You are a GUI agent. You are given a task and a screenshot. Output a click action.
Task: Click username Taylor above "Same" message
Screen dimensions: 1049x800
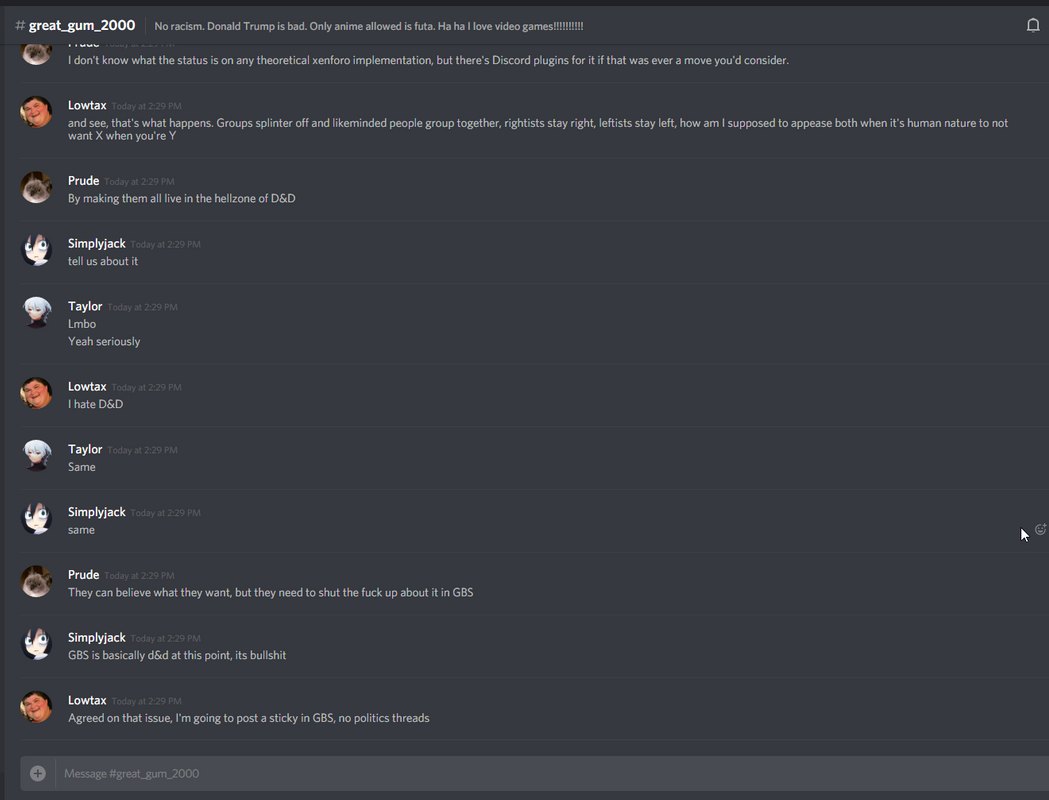pos(85,449)
